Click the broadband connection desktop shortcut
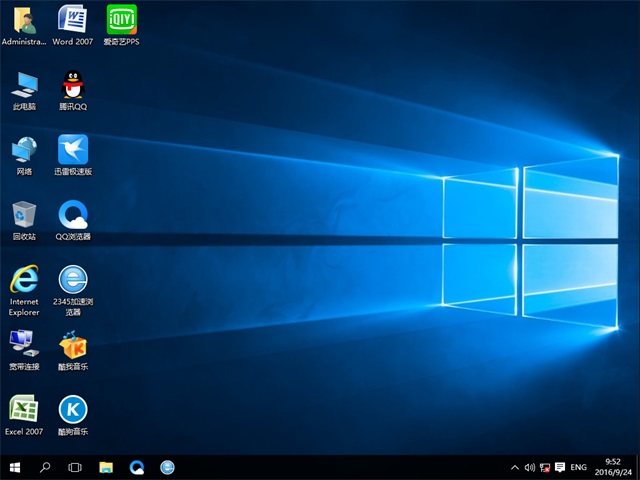The image size is (640, 480). (24, 345)
